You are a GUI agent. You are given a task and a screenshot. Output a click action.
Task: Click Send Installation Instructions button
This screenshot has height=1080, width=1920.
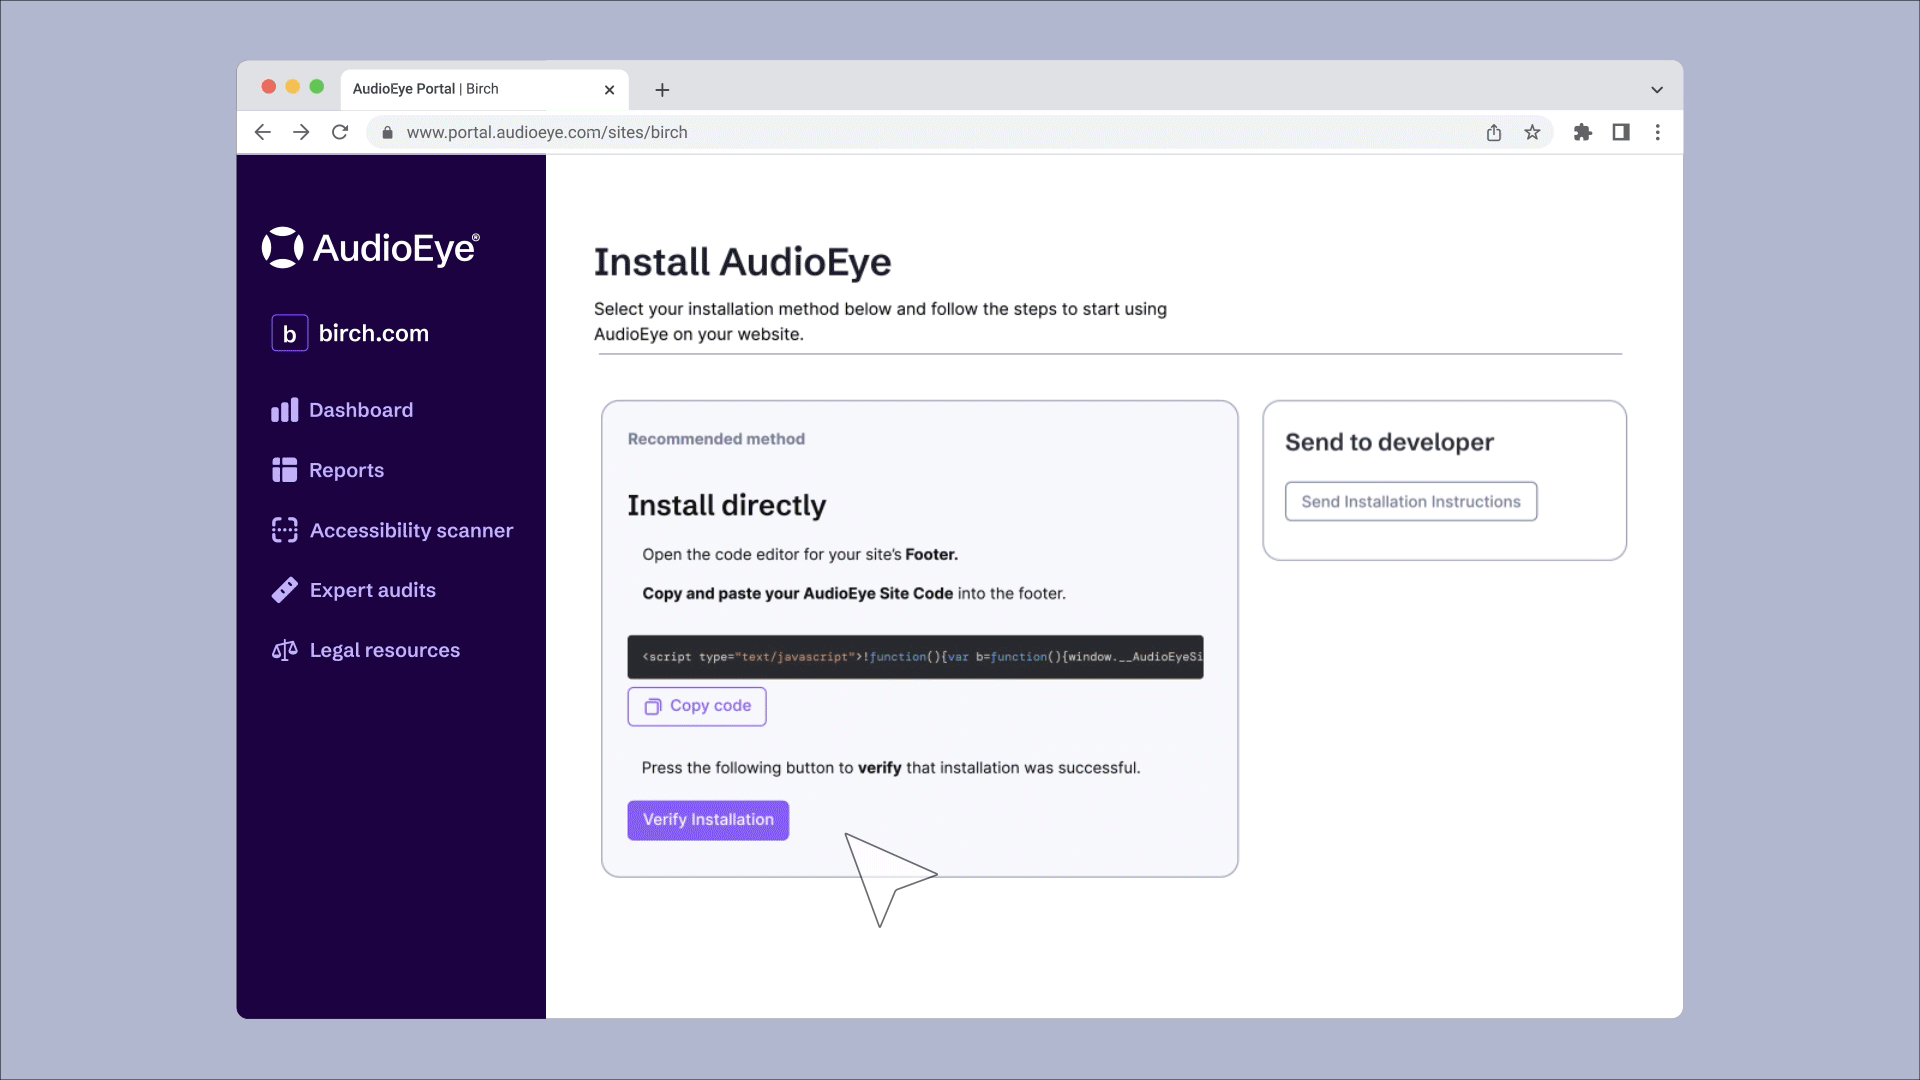pos(1410,502)
